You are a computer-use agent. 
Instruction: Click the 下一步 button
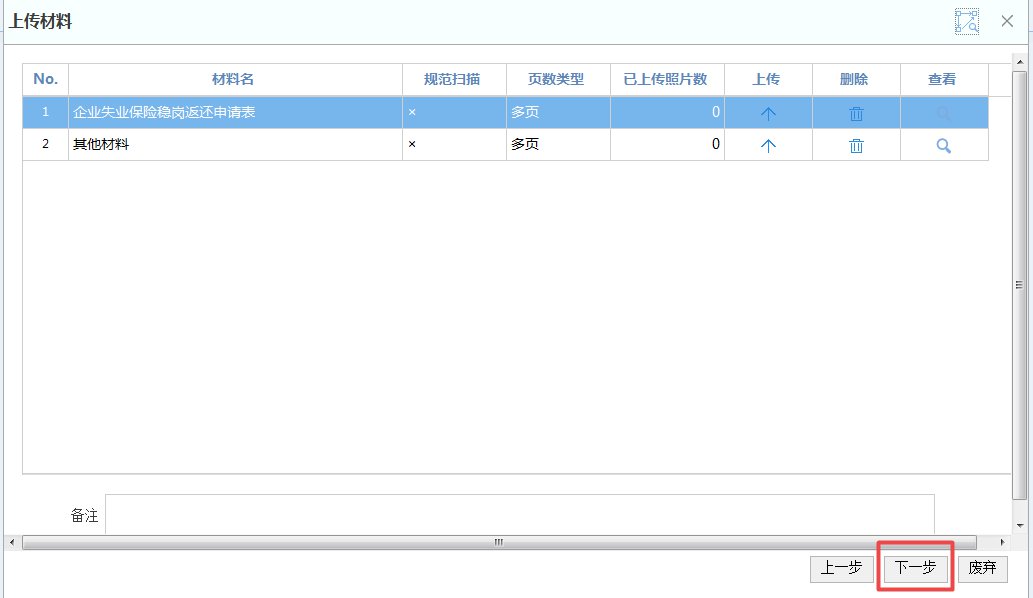coord(915,568)
